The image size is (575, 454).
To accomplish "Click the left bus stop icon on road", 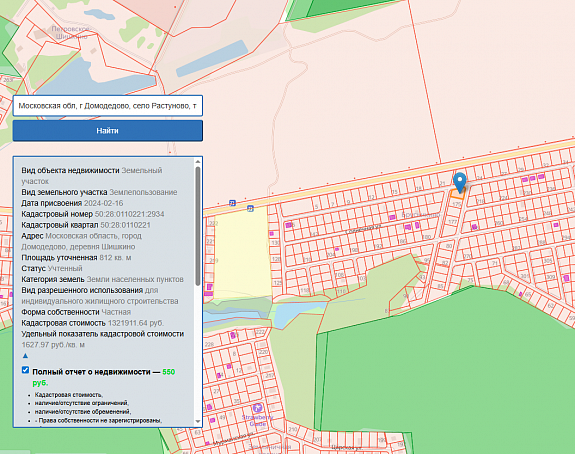I will pos(232,203).
